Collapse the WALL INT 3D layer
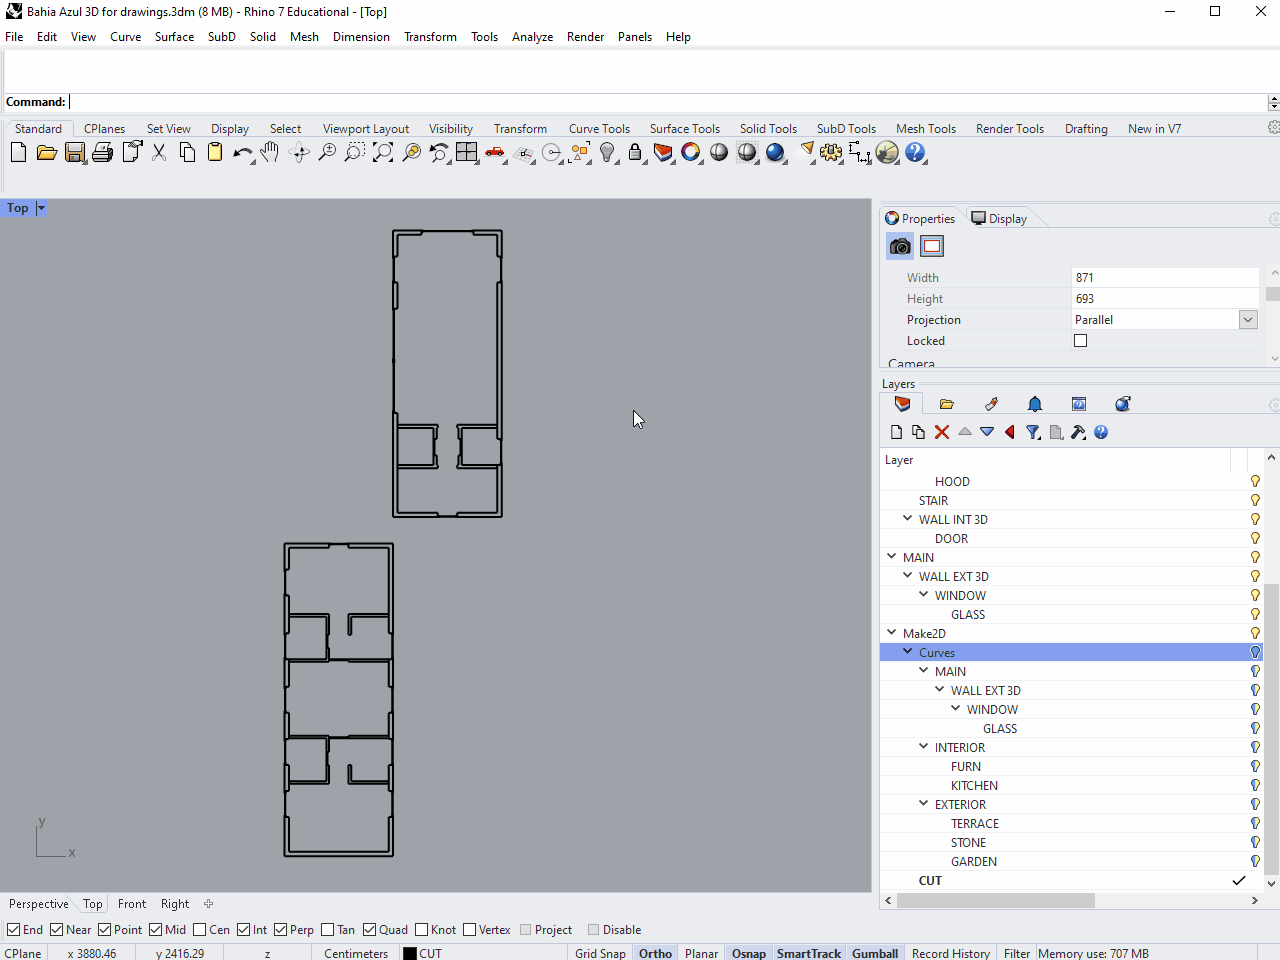Screen dimensions: 1280x960 908,519
